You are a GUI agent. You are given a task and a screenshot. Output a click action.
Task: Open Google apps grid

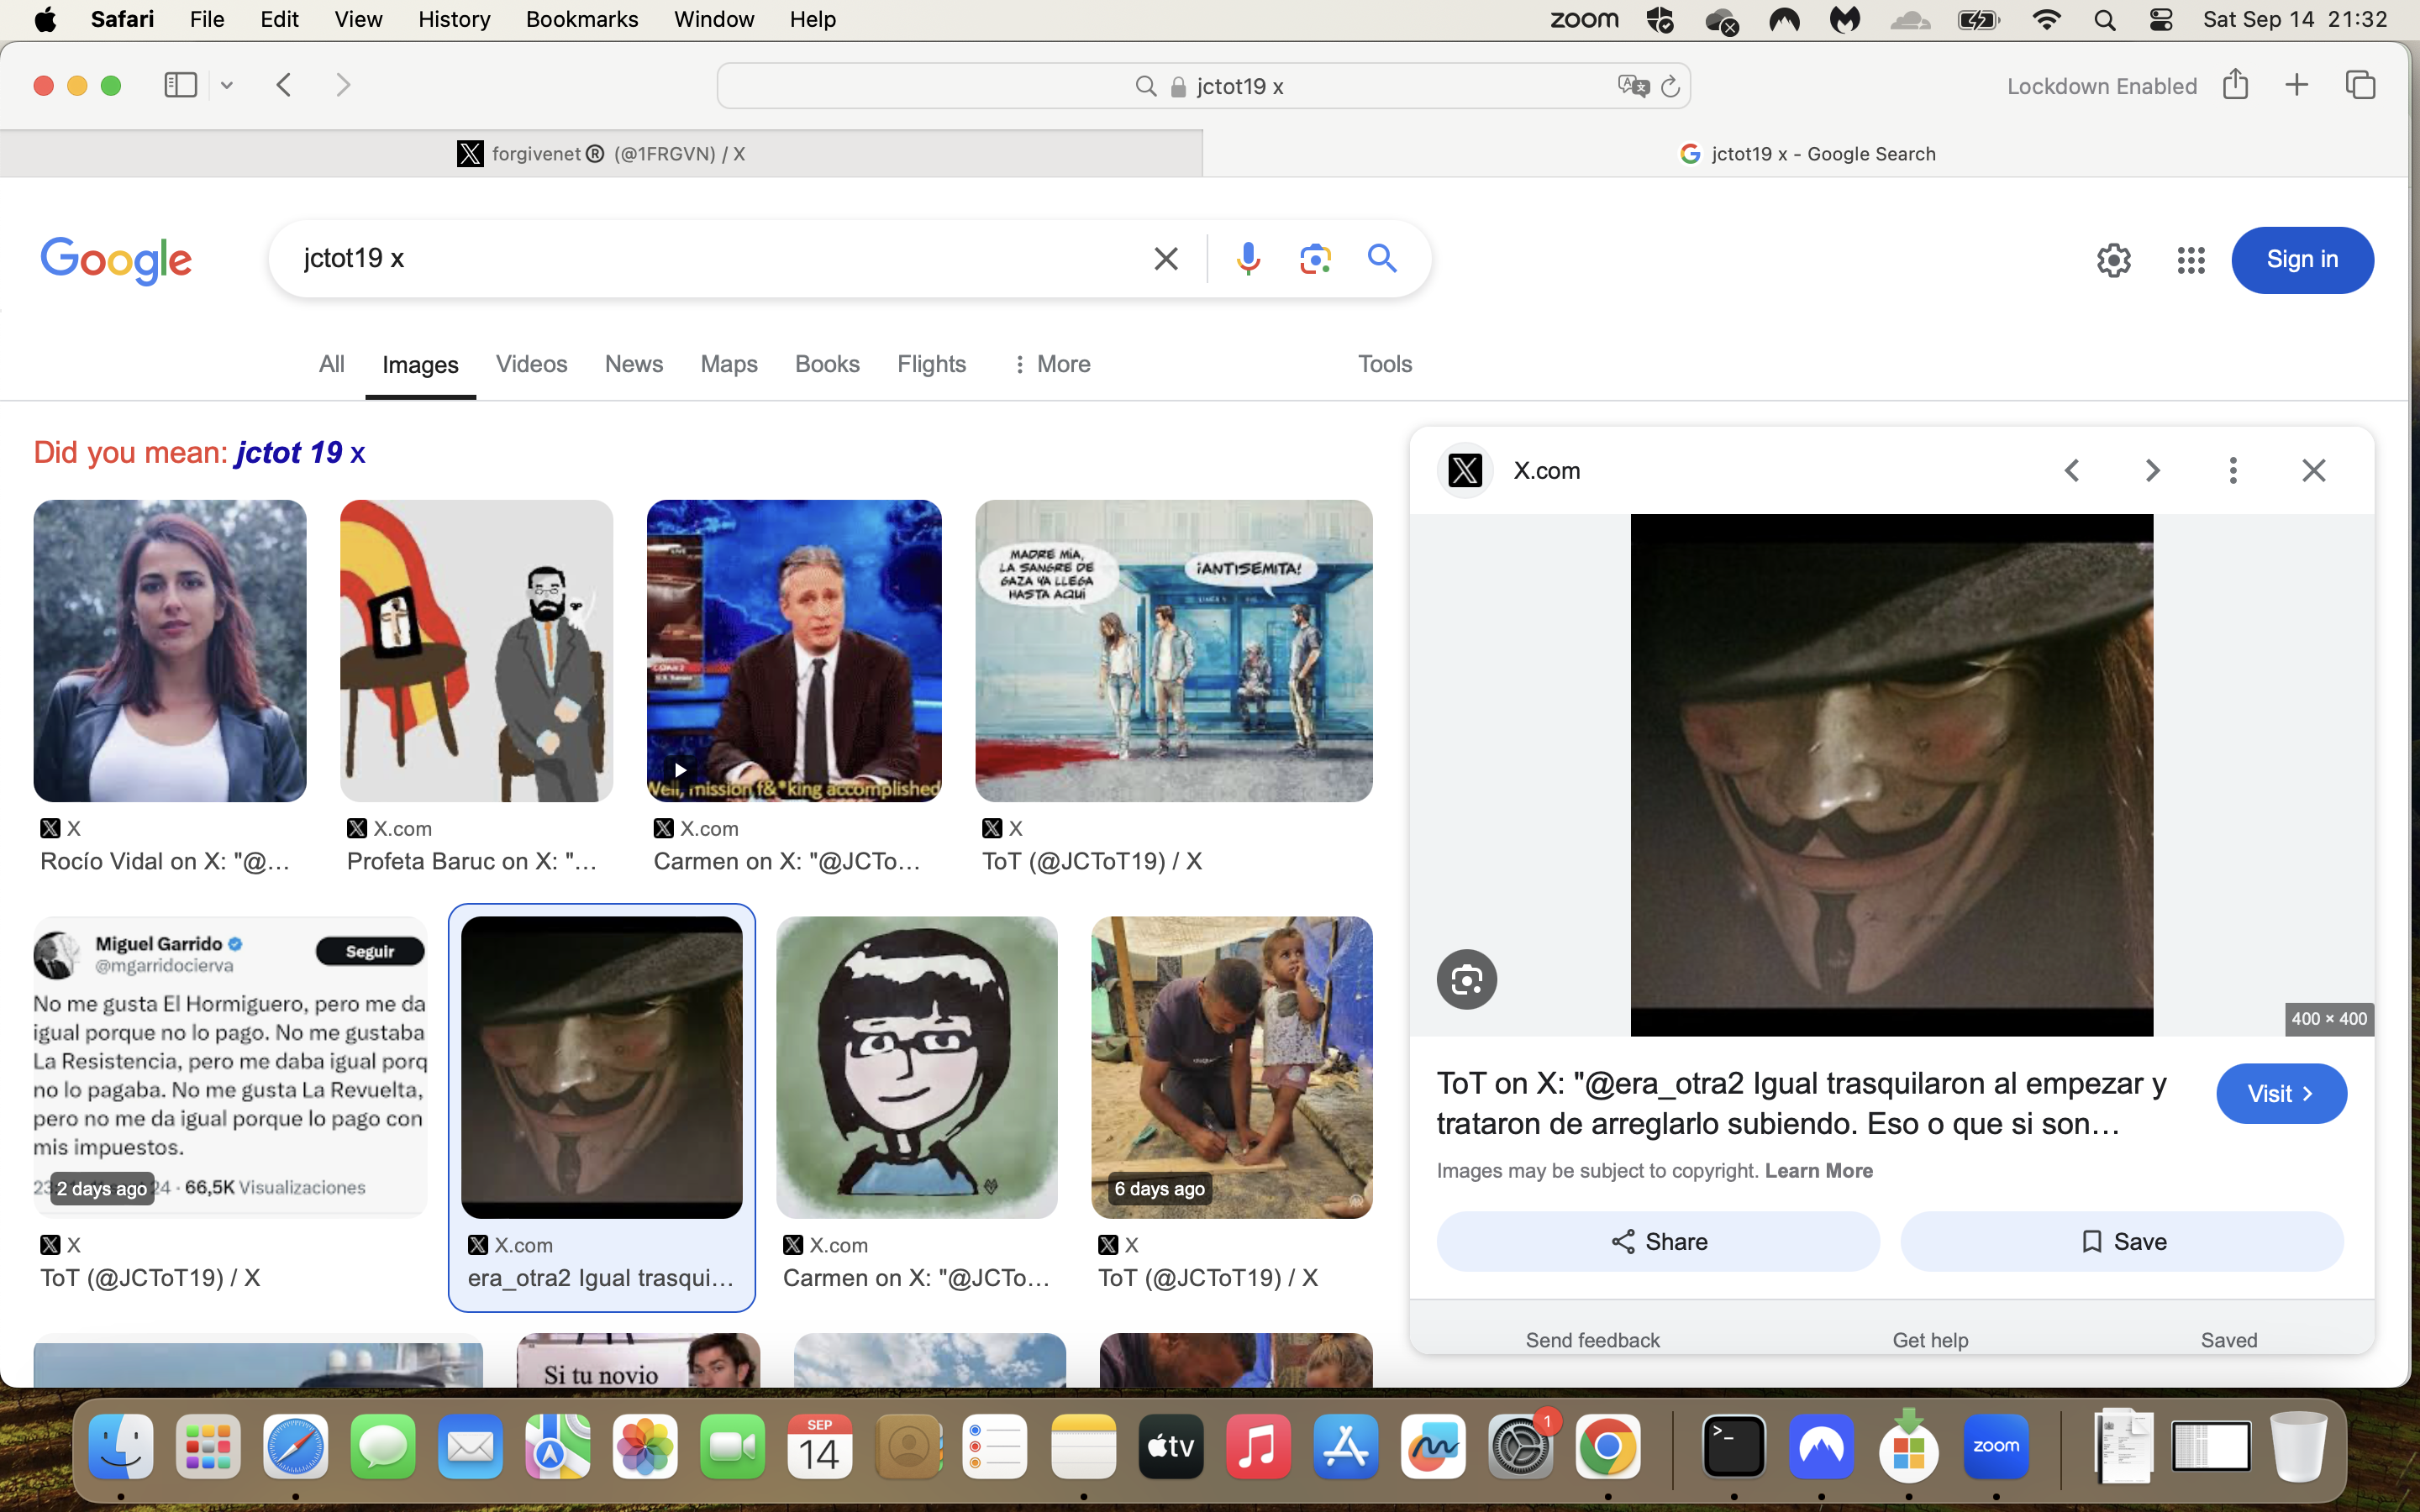[2190, 260]
